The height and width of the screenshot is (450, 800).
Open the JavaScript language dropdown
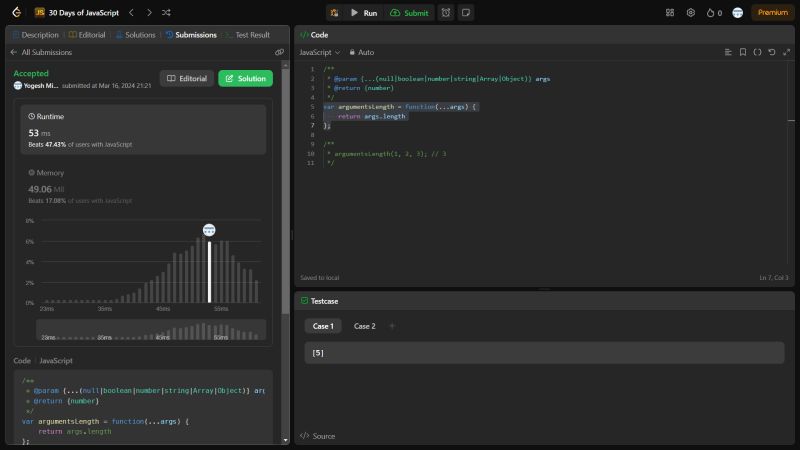(x=320, y=52)
